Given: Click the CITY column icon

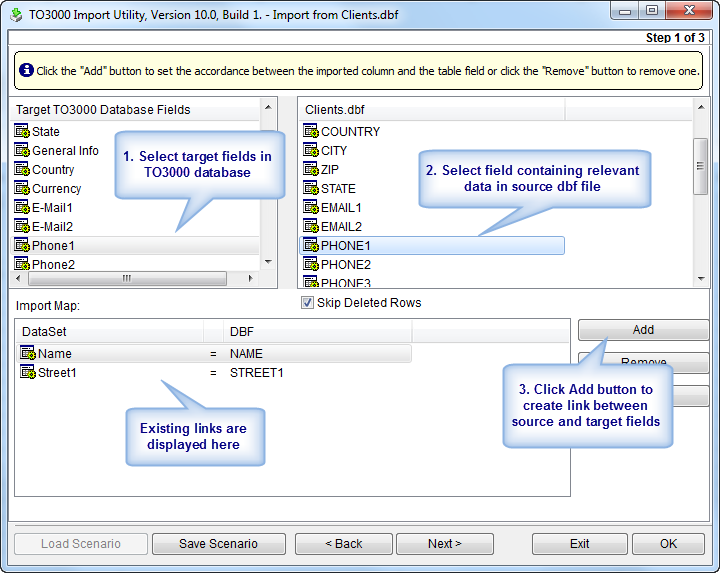Looking at the screenshot, I should click(311, 150).
